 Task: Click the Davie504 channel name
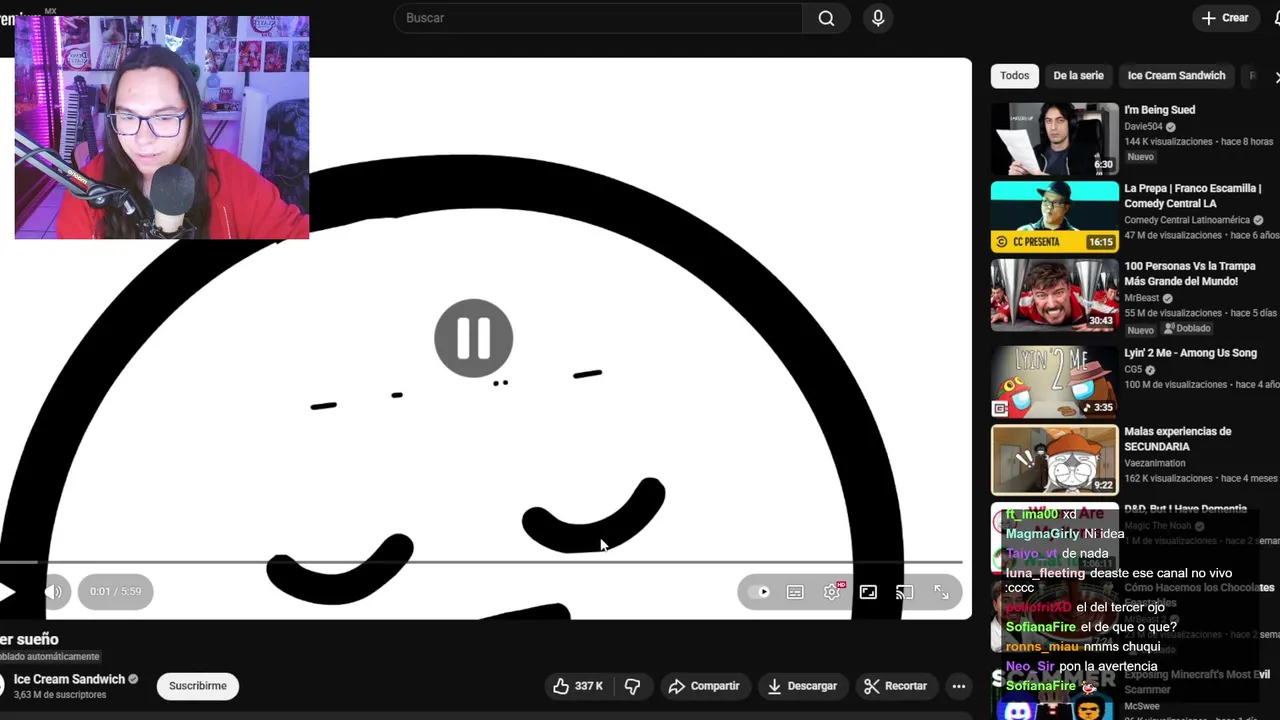pyautogui.click(x=1143, y=127)
